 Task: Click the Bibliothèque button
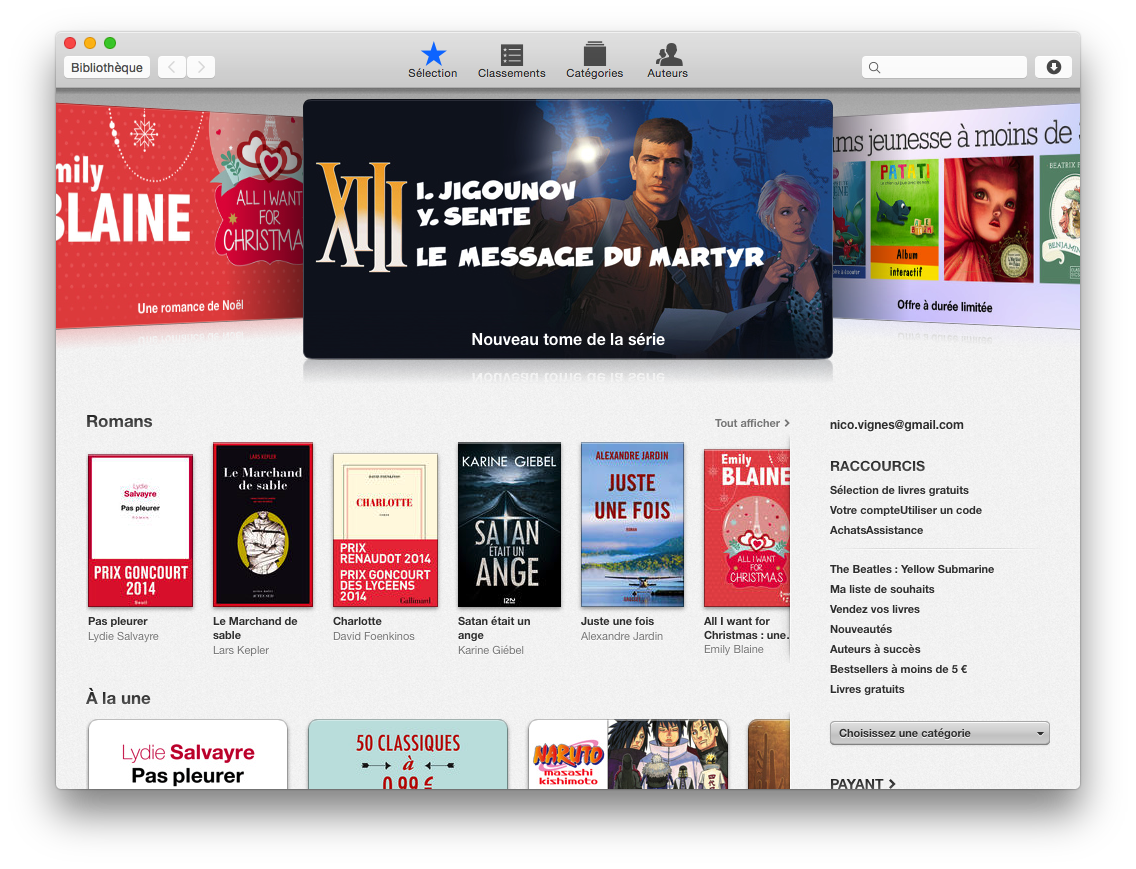107,67
